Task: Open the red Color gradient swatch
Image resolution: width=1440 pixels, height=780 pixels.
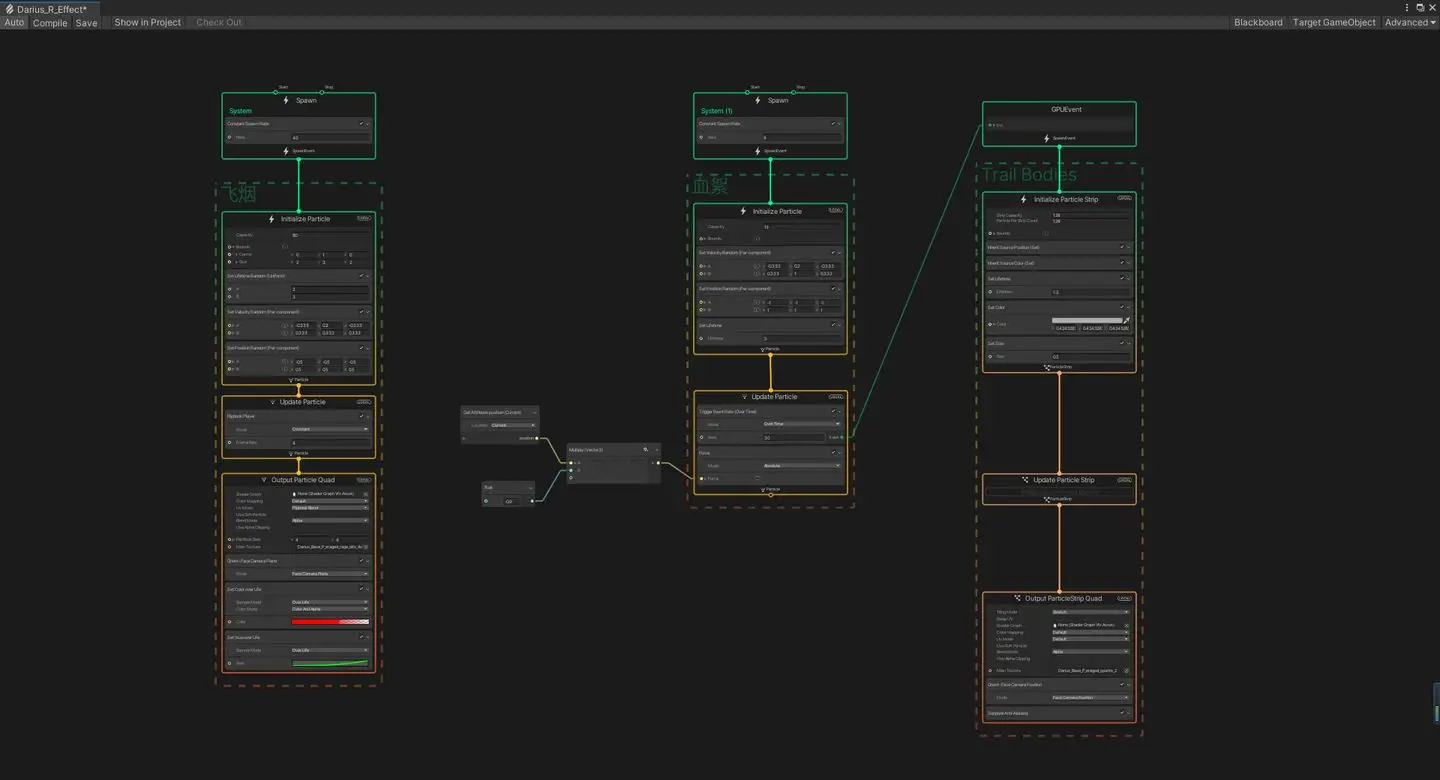Action: click(x=330, y=622)
